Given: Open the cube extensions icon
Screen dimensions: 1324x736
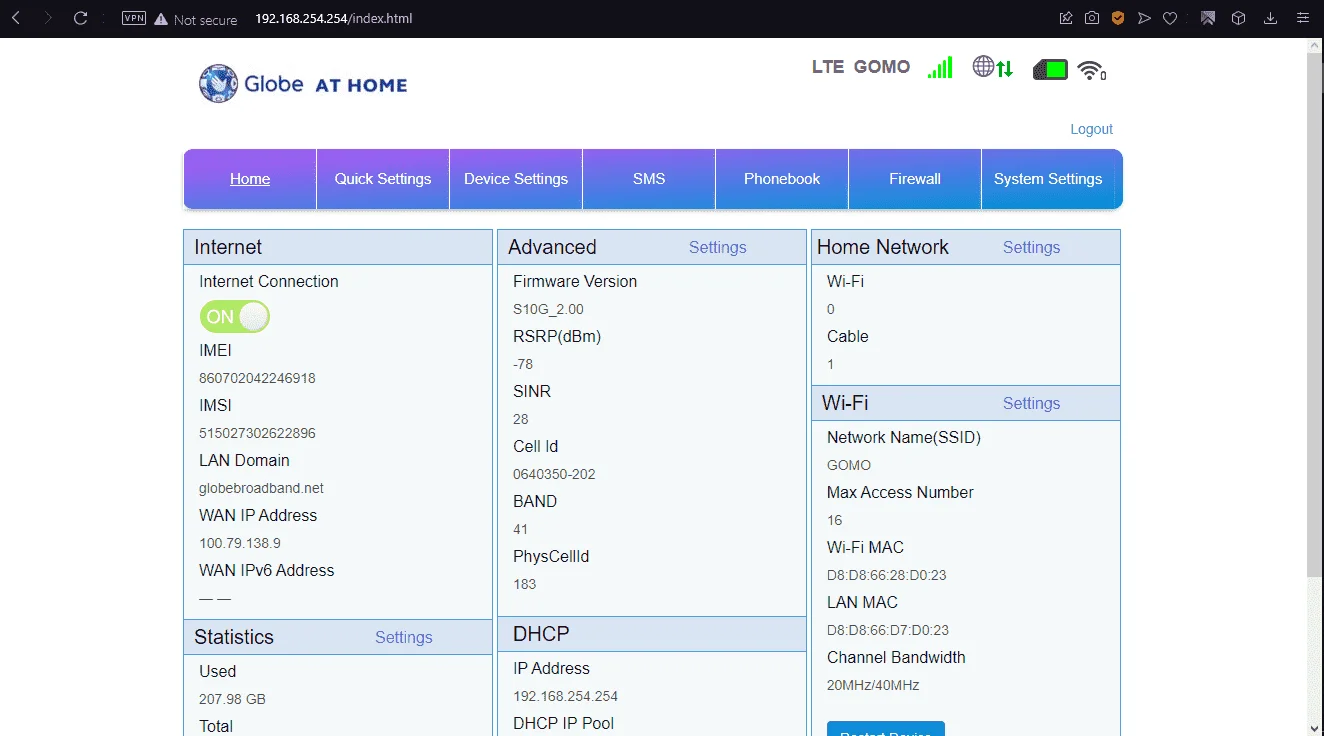Looking at the screenshot, I should (x=1238, y=18).
